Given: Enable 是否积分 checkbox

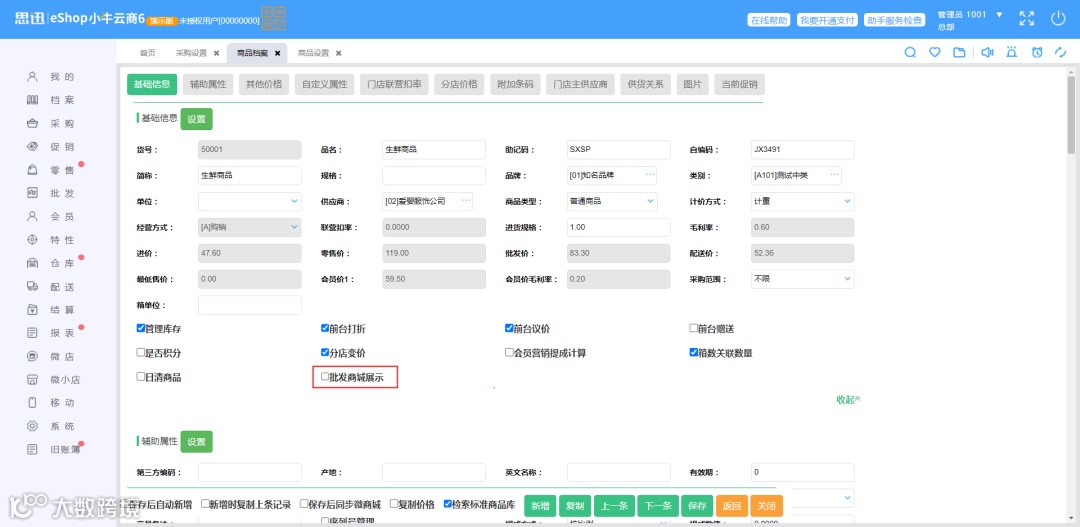Looking at the screenshot, I should [x=141, y=353].
